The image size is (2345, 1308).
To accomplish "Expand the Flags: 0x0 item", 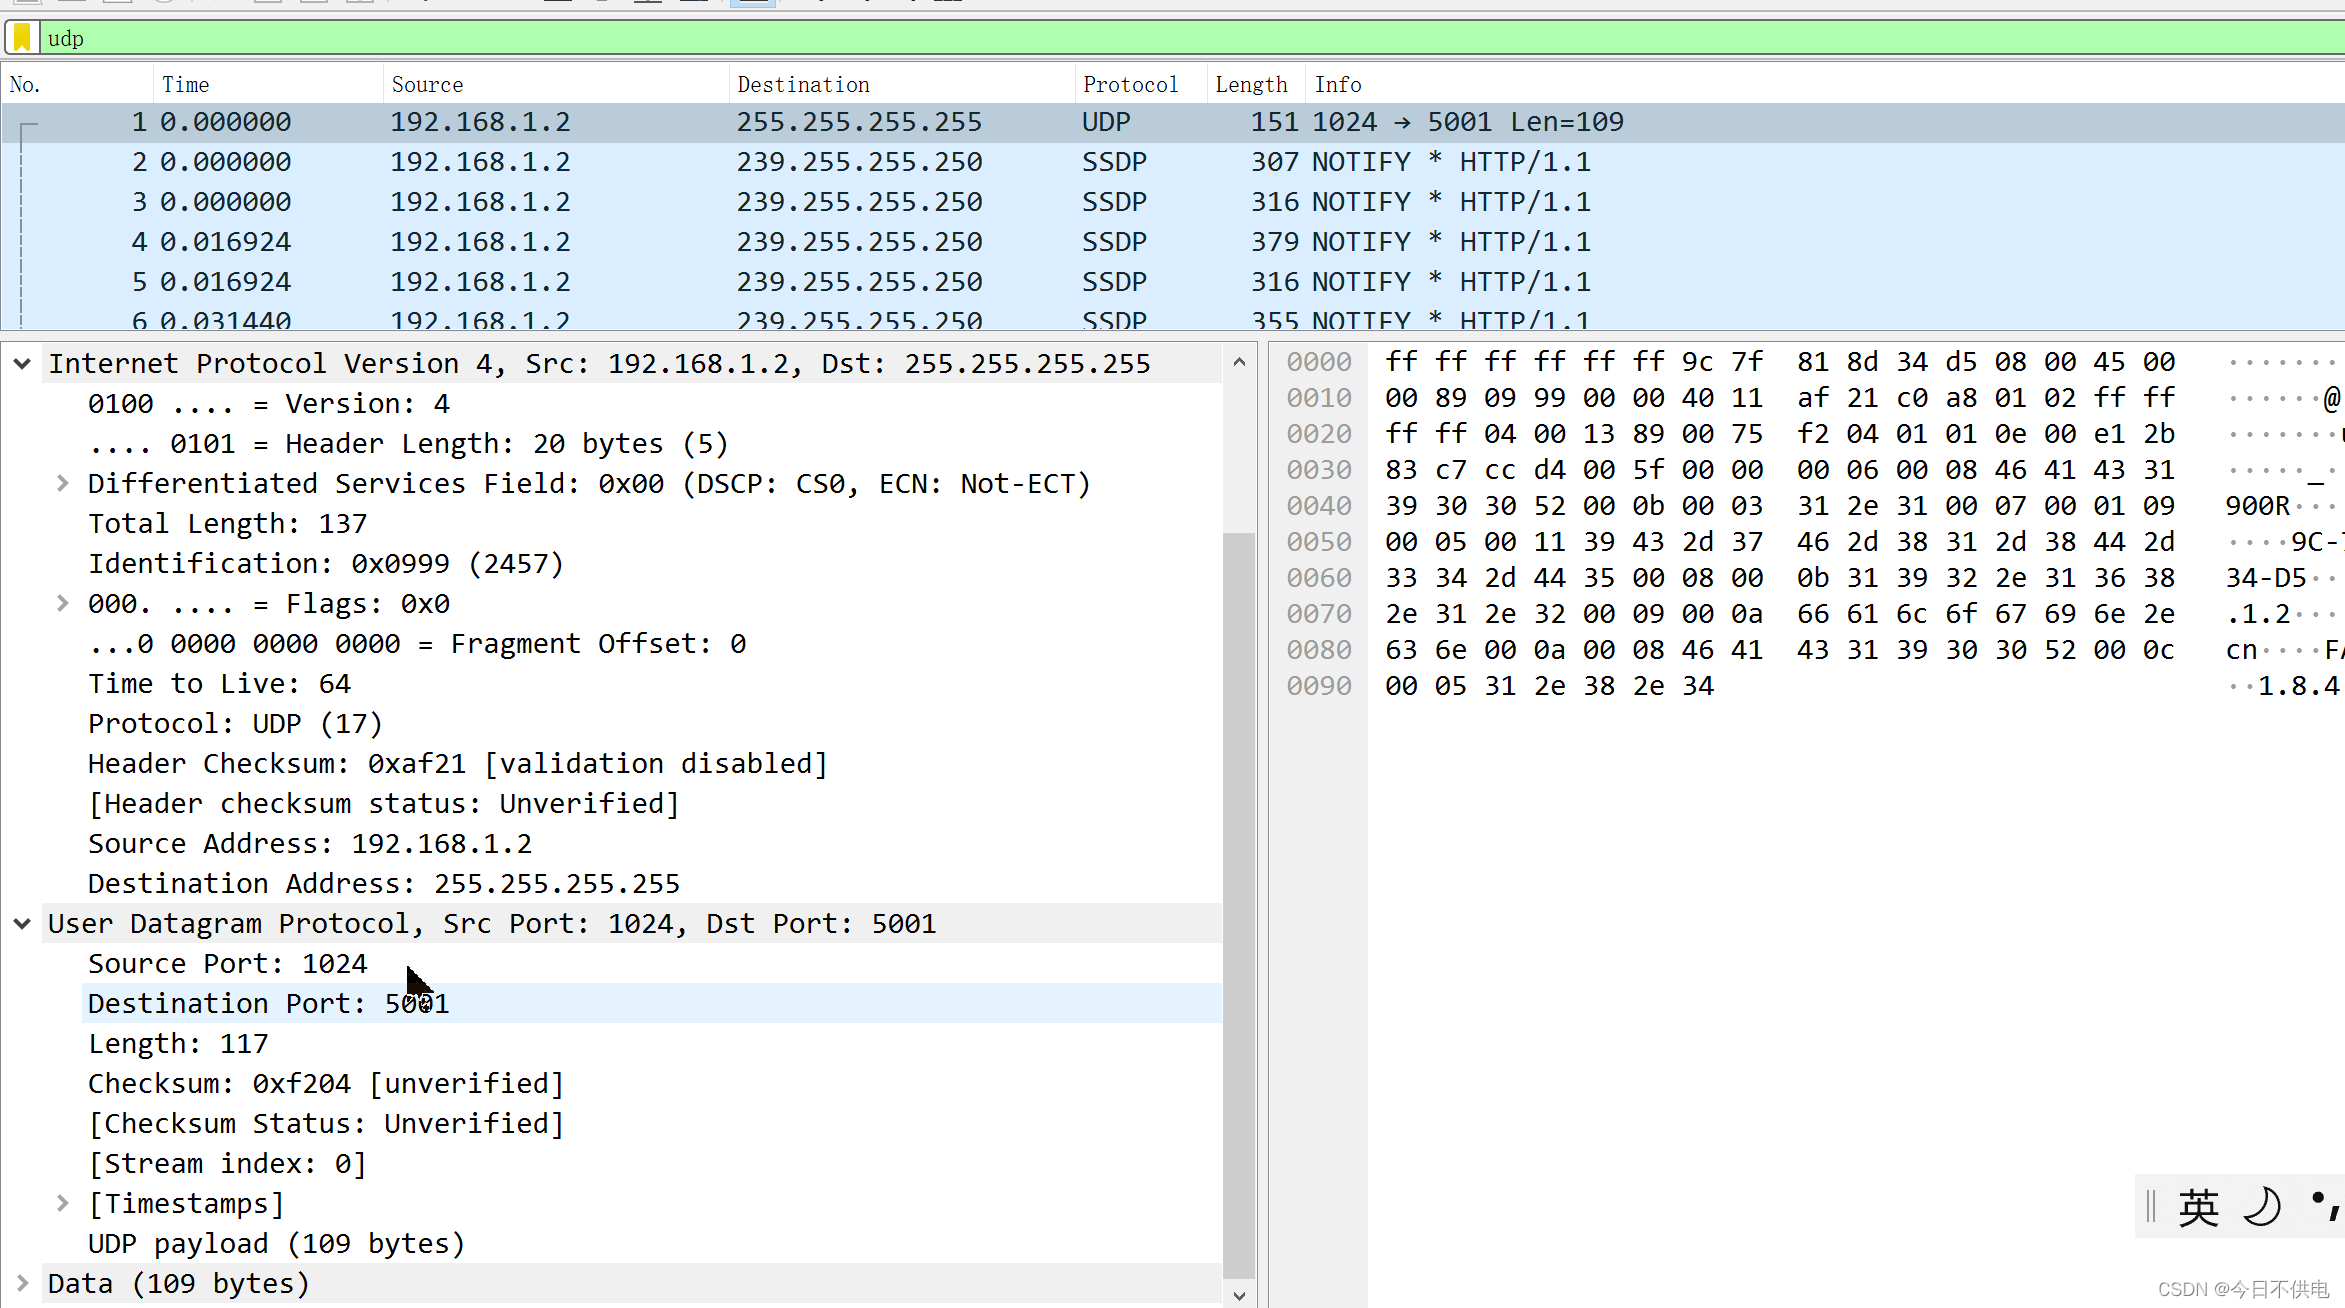I will [62, 604].
